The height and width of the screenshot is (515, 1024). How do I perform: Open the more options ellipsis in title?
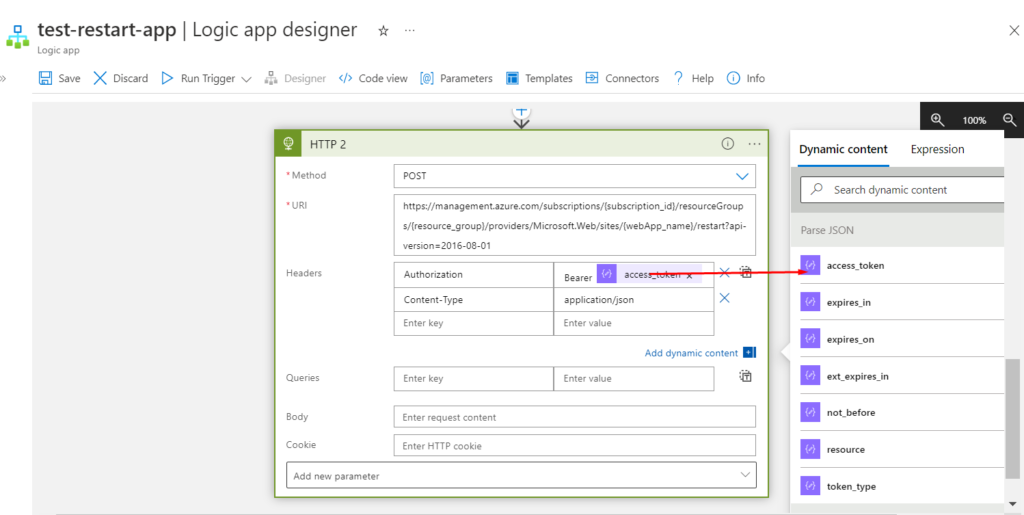(409, 31)
